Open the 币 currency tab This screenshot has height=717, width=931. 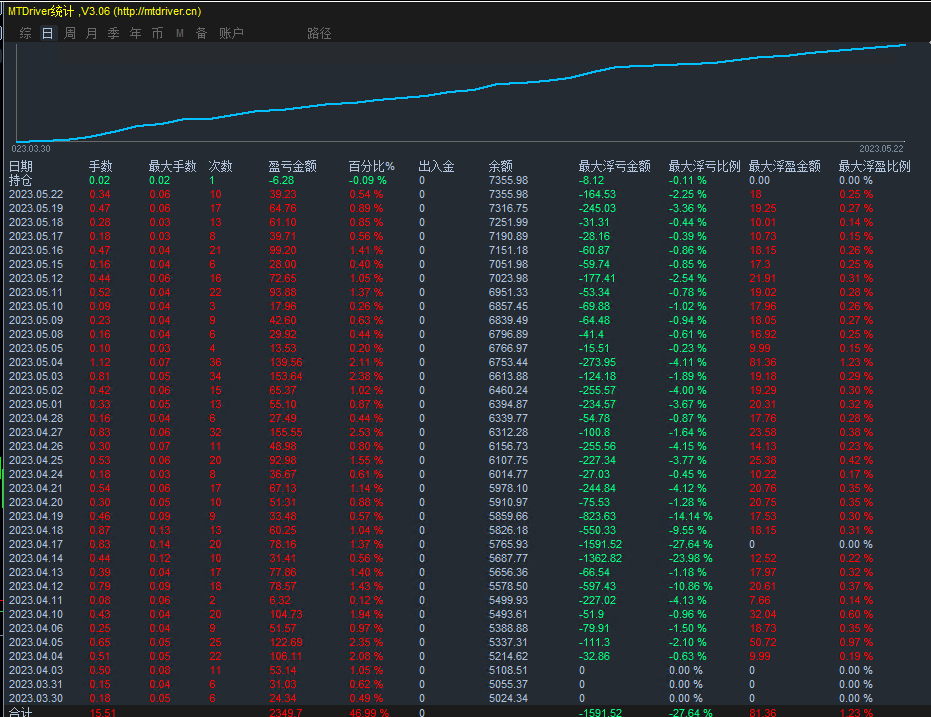(157, 33)
